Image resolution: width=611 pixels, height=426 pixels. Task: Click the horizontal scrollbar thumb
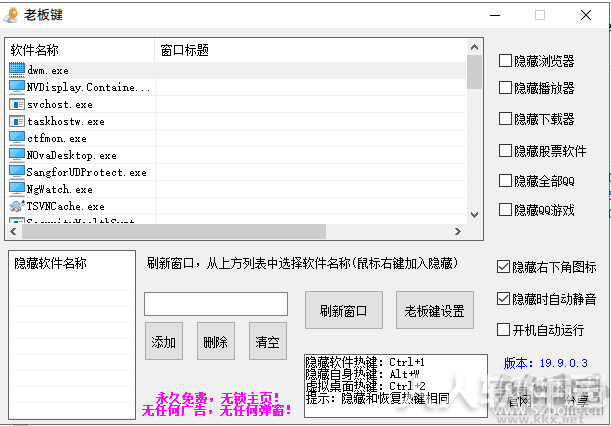click(174, 232)
